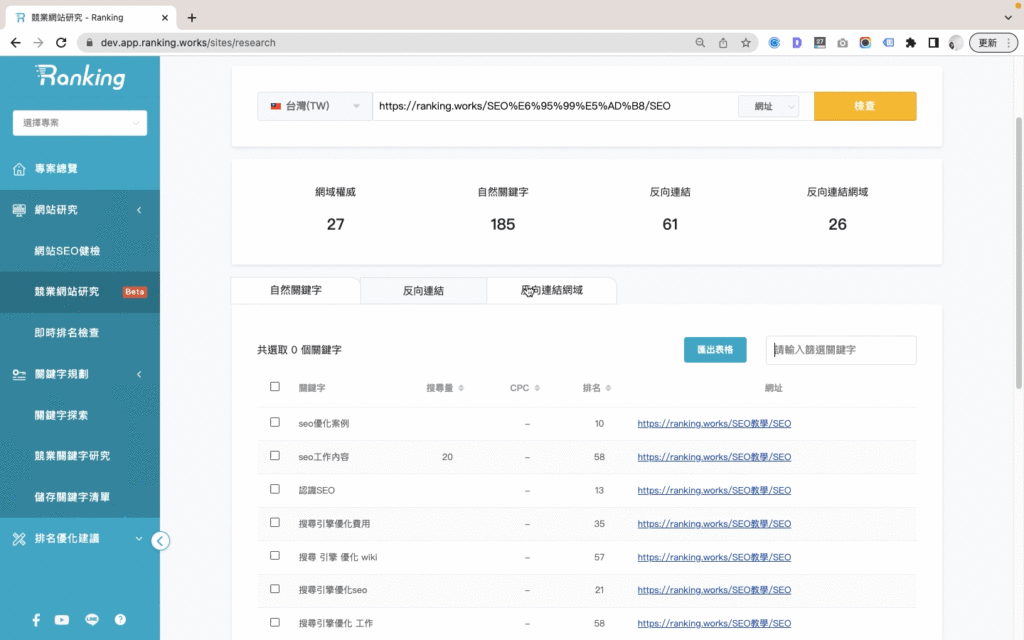Open YouTube icon in sidebar footer
1024x640 pixels.
62,620
